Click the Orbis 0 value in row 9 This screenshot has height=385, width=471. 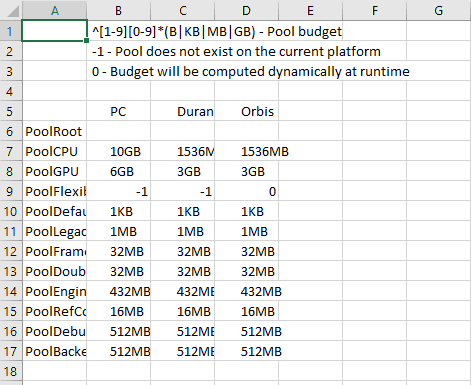(x=246, y=191)
